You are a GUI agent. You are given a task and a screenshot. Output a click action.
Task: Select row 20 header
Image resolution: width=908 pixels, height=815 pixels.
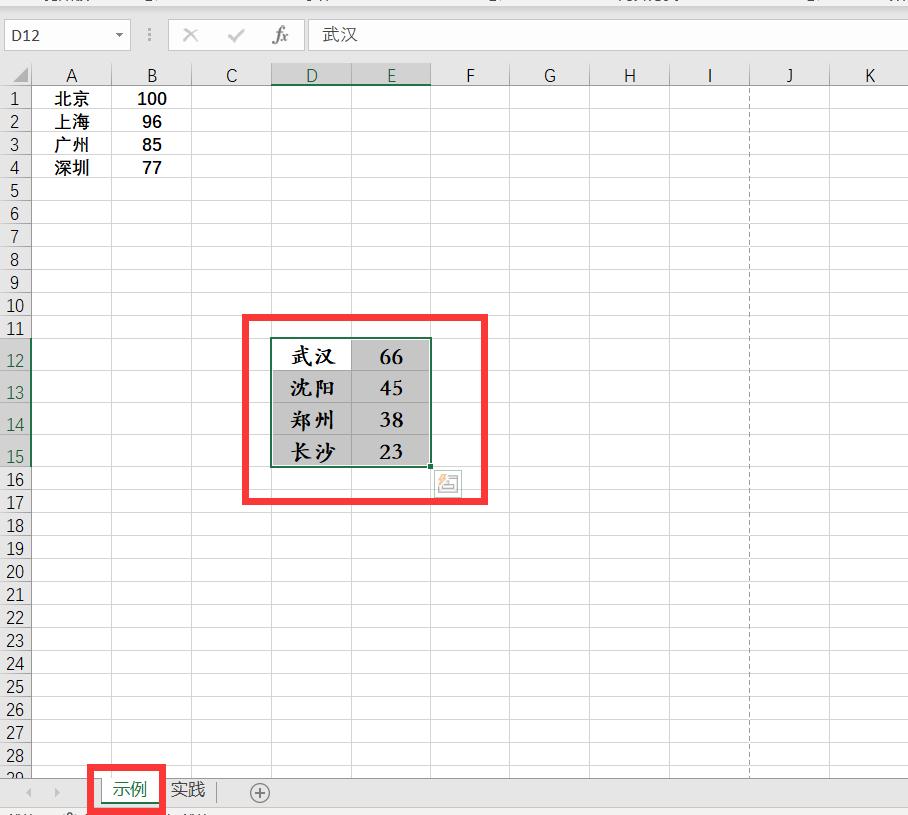click(x=15, y=572)
